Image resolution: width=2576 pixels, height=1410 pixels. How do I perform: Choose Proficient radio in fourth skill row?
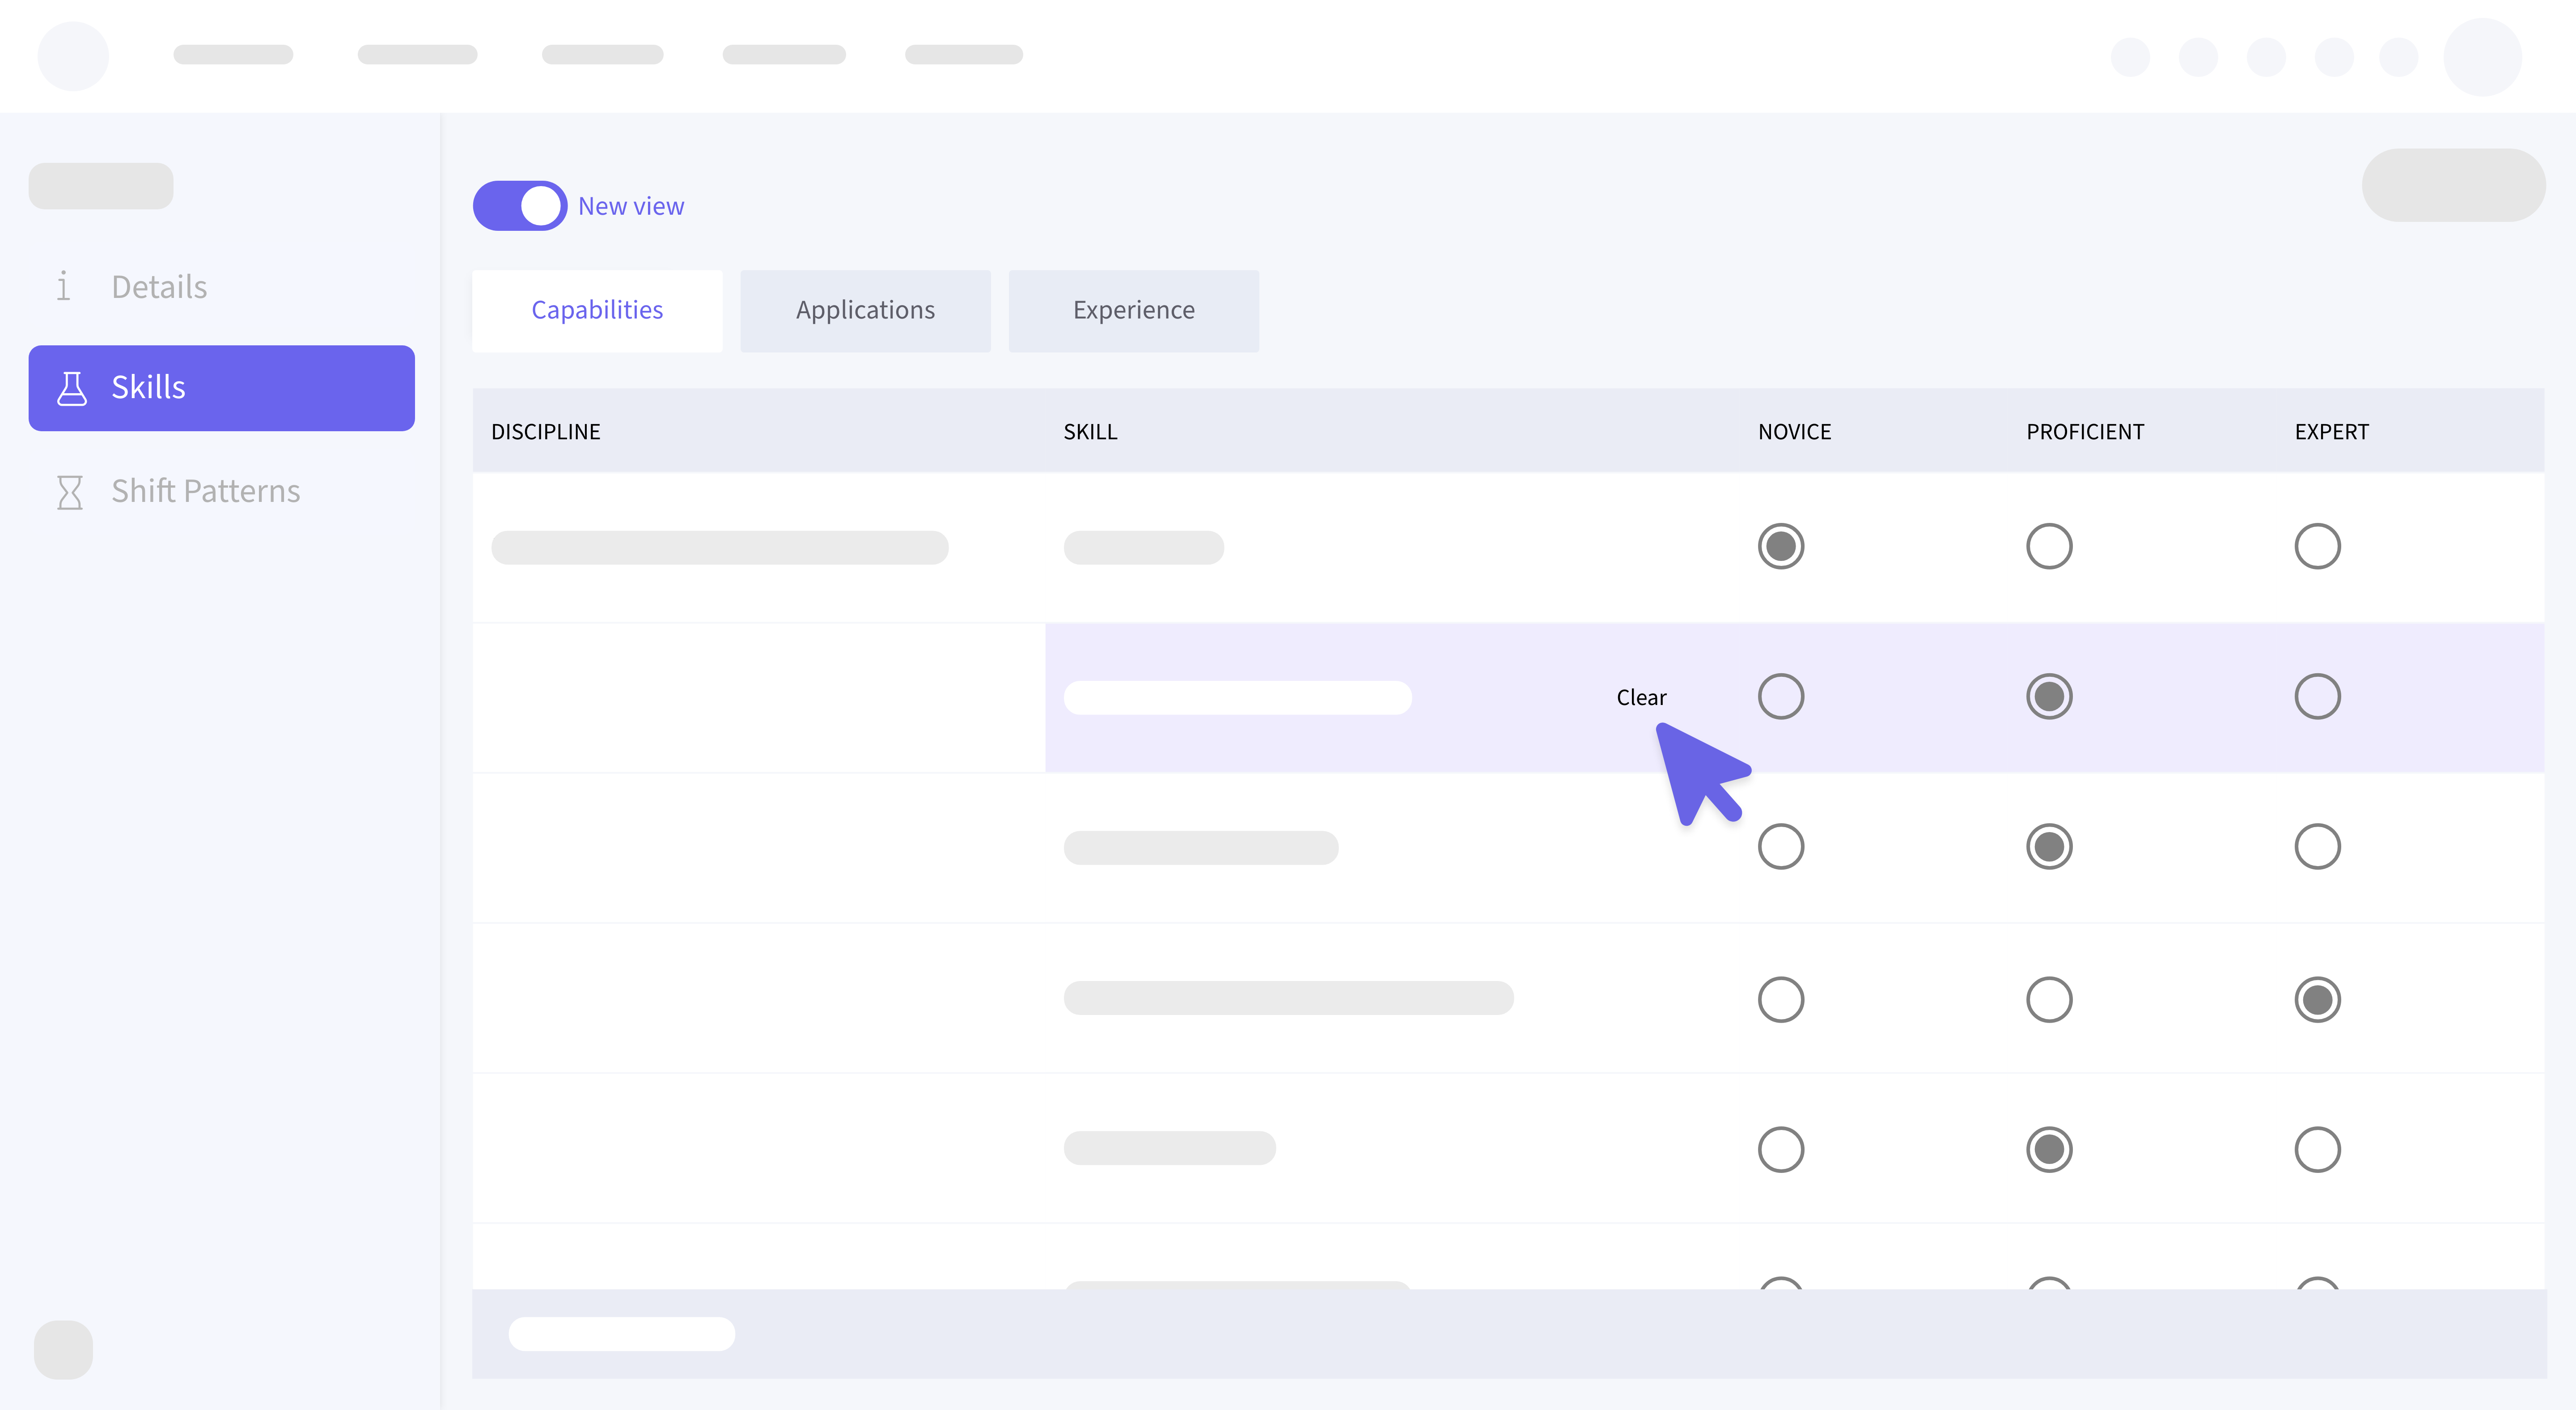[x=2049, y=1000]
